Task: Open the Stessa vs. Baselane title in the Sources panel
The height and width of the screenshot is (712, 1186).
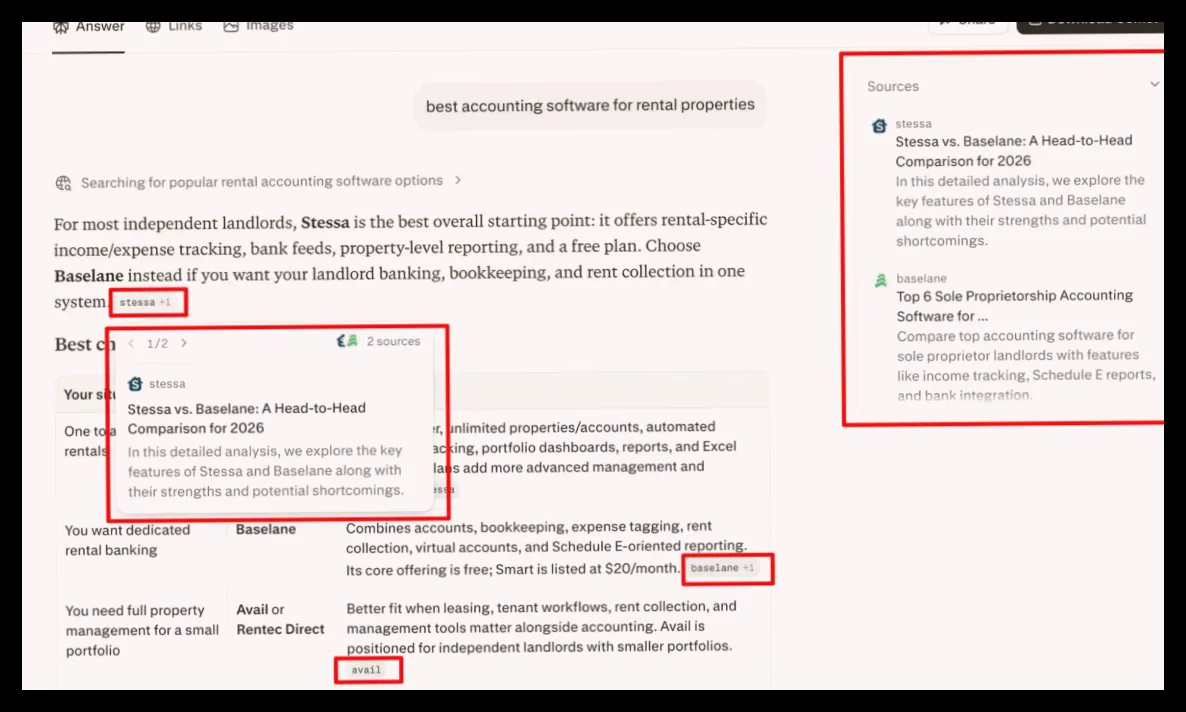Action: (1014, 151)
